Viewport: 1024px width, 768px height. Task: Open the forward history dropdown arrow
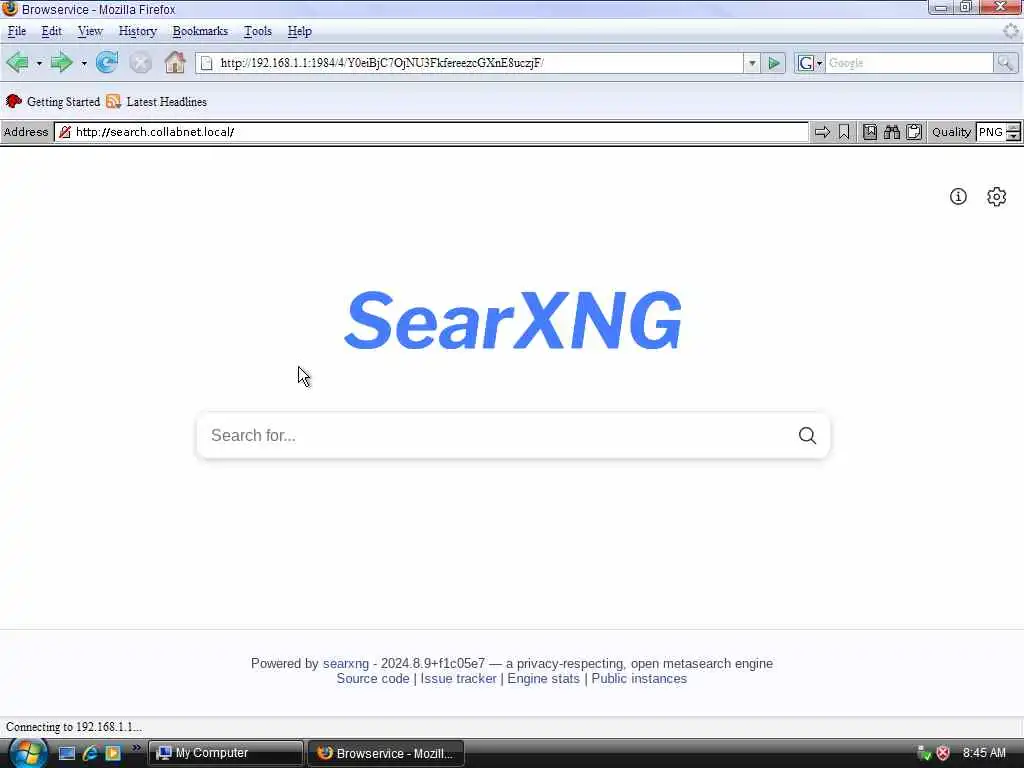tap(84, 63)
